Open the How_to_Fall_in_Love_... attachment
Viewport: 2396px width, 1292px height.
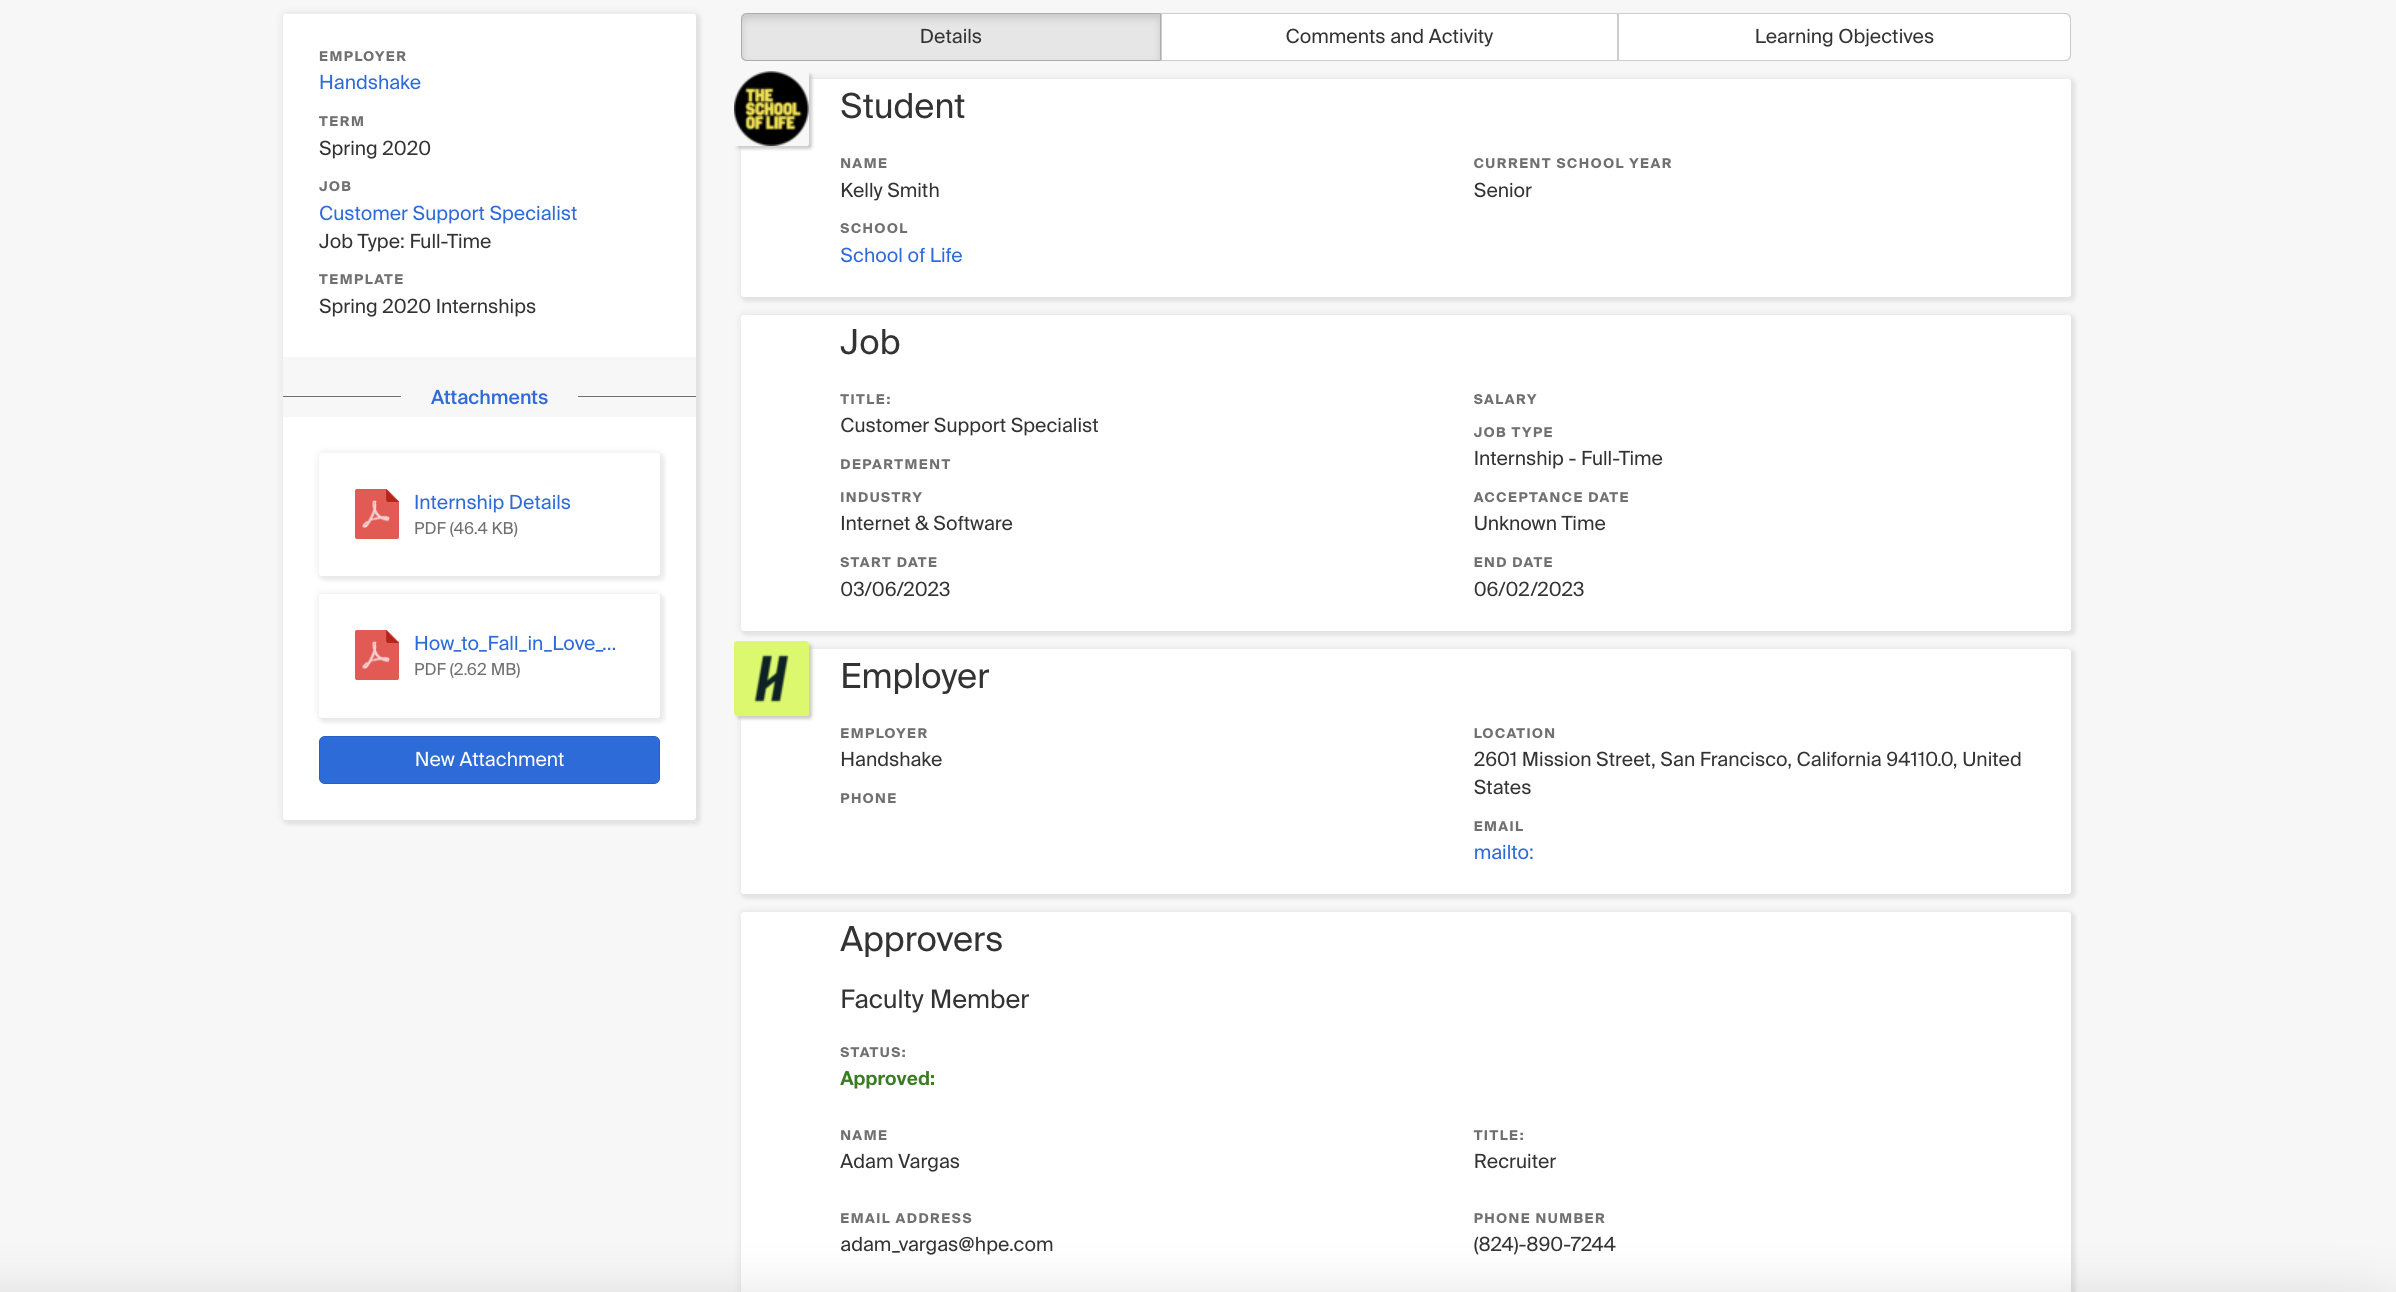[515, 643]
